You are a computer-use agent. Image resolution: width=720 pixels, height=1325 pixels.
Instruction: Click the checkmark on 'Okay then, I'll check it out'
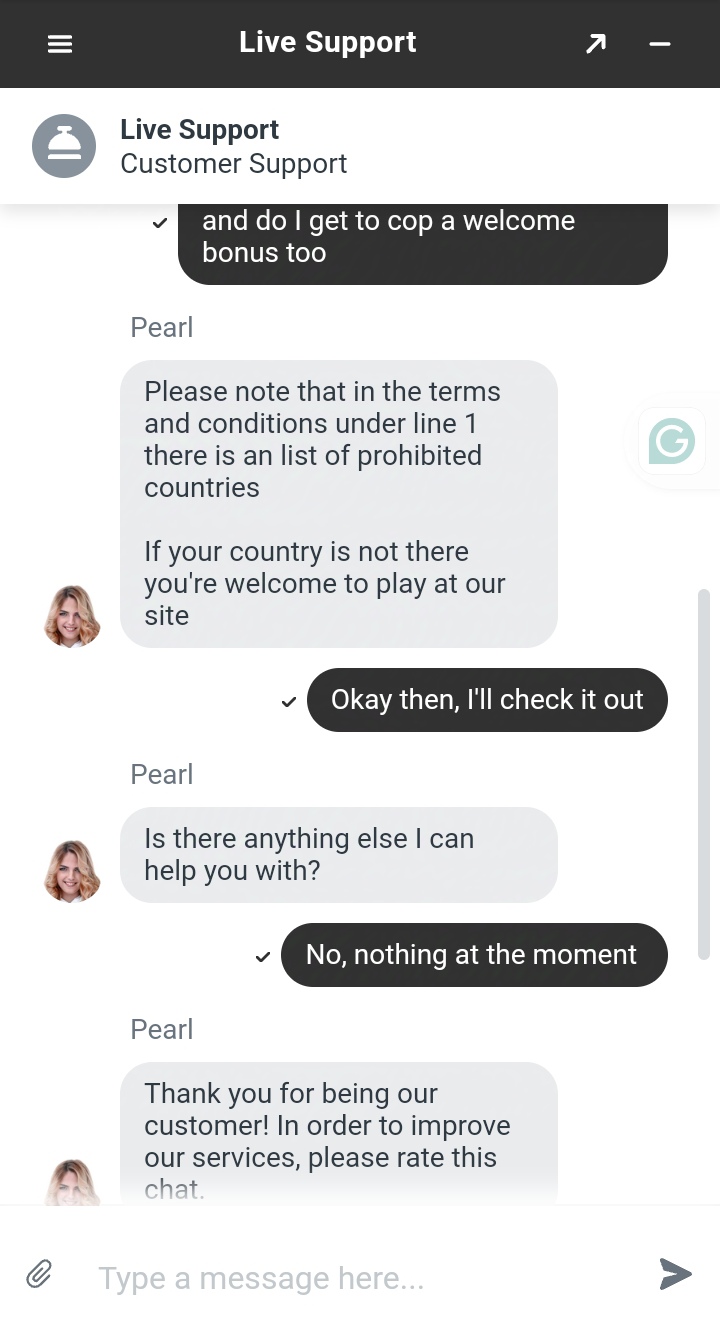288,701
